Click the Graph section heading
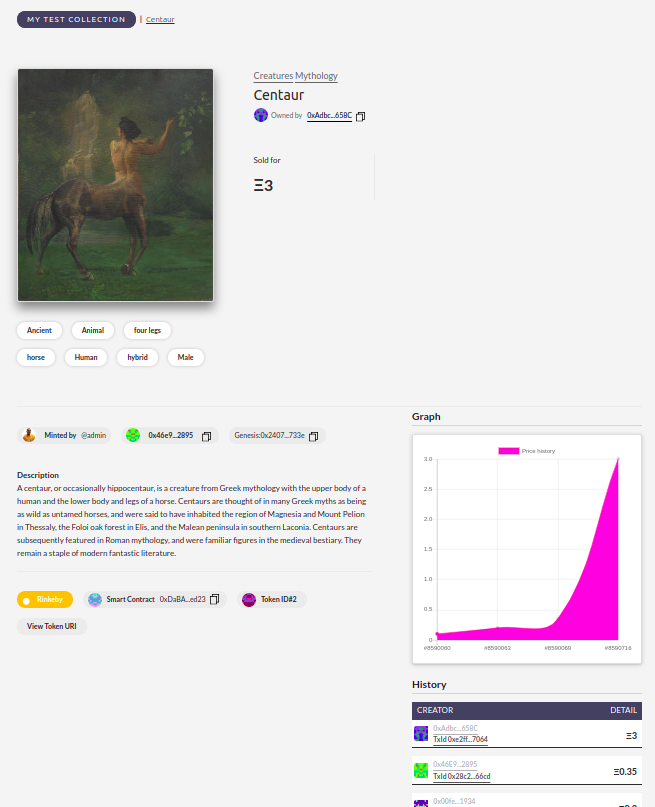The height and width of the screenshot is (807, 655). [x=426, y=417]
